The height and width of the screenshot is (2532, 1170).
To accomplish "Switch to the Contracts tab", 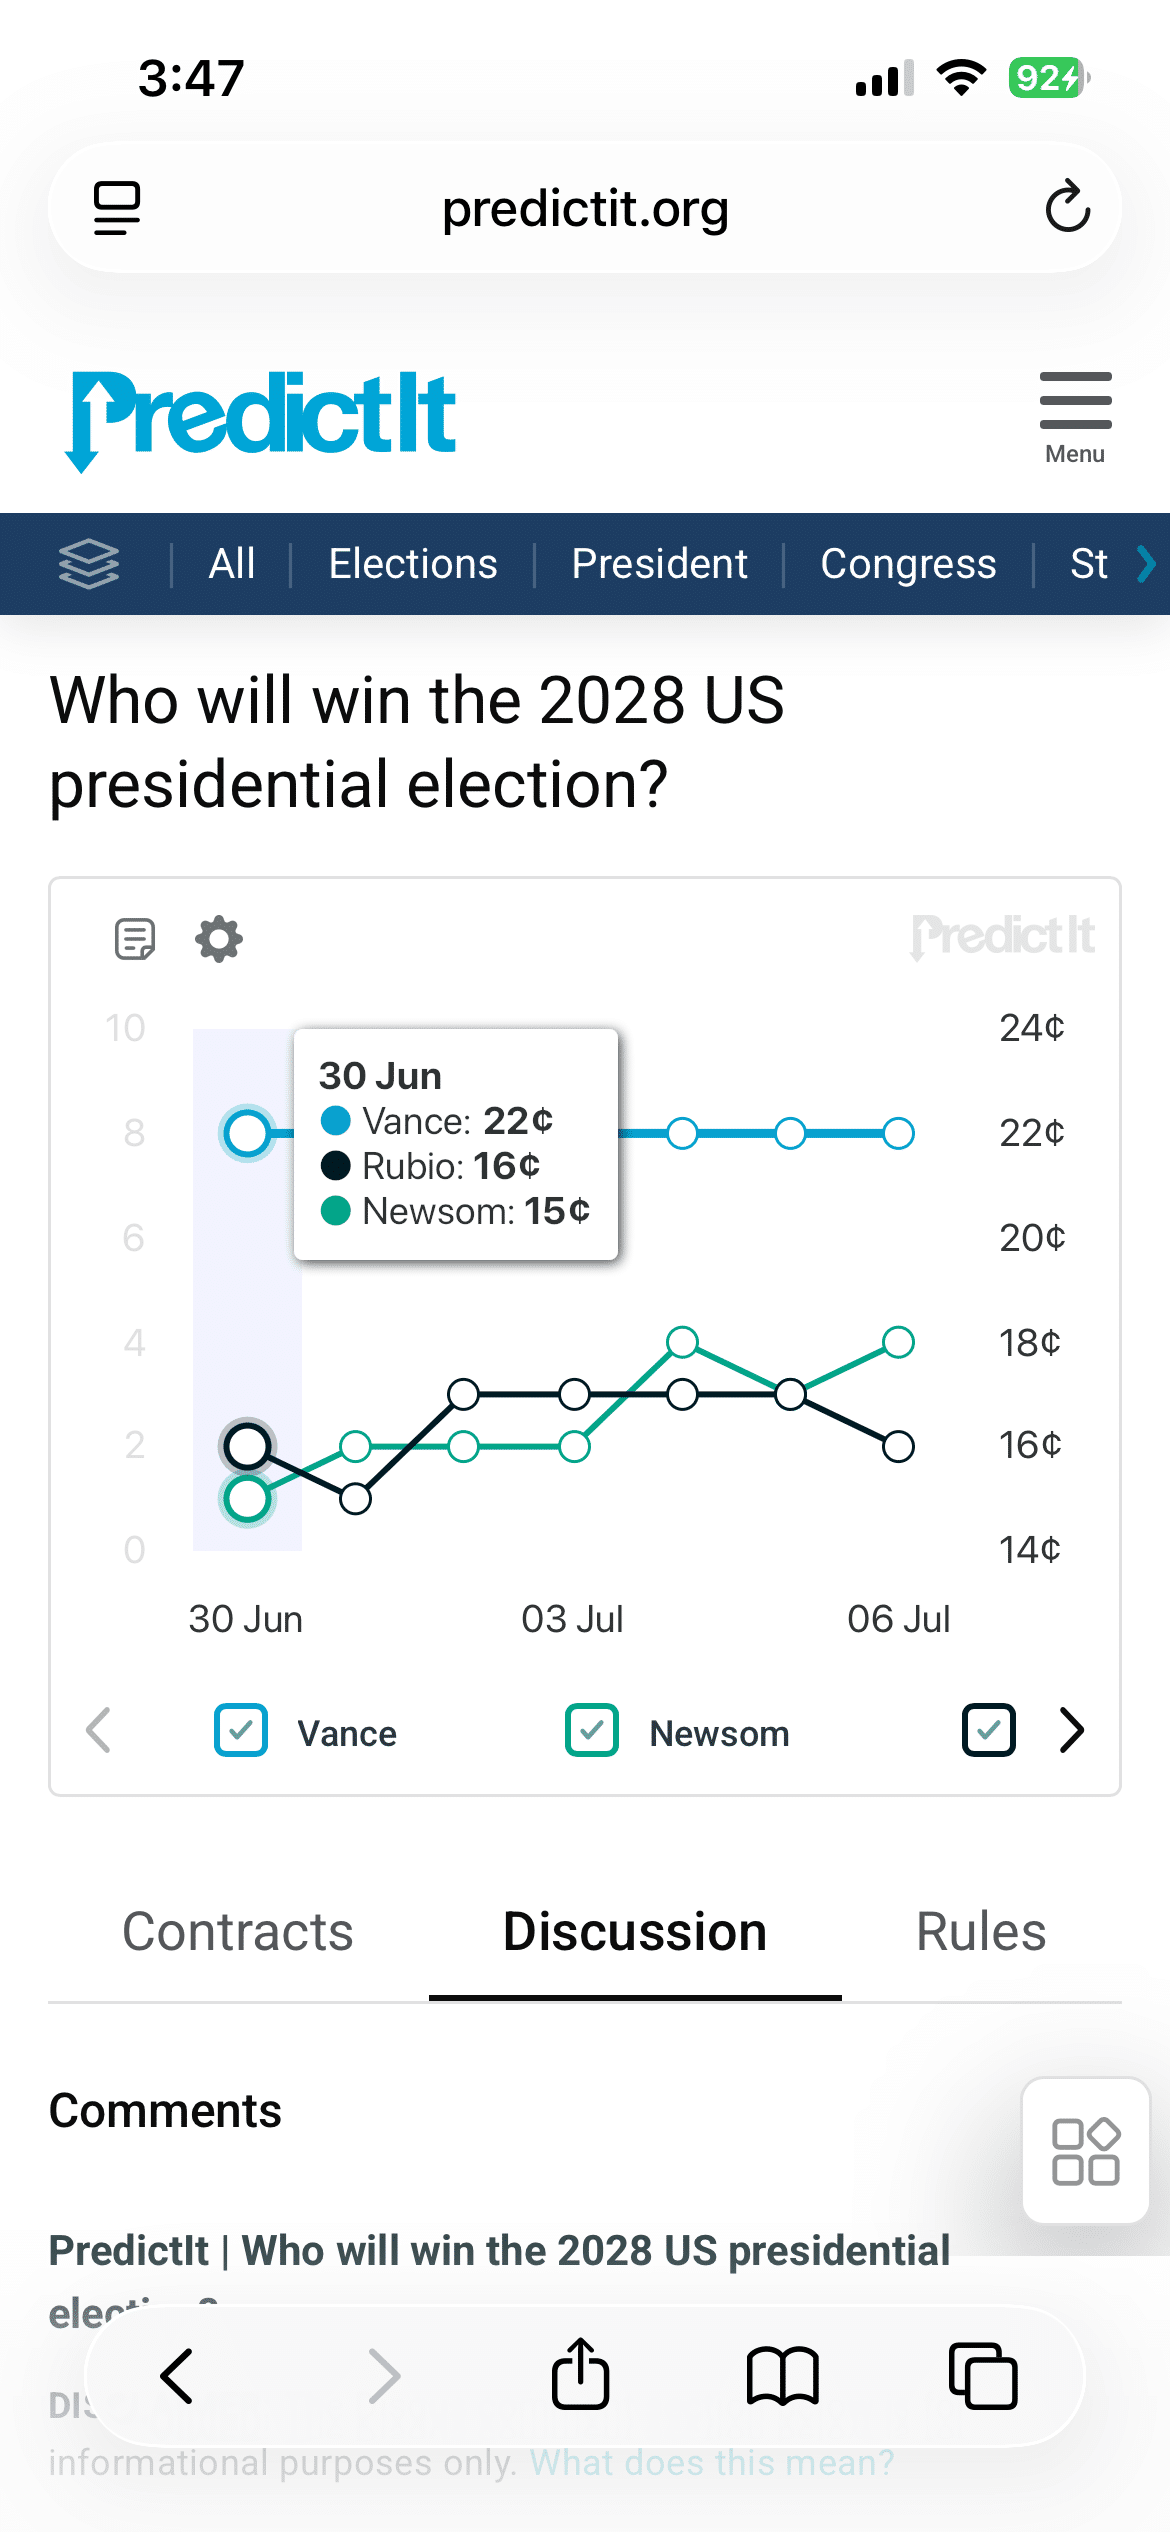I will [238, 1931].
